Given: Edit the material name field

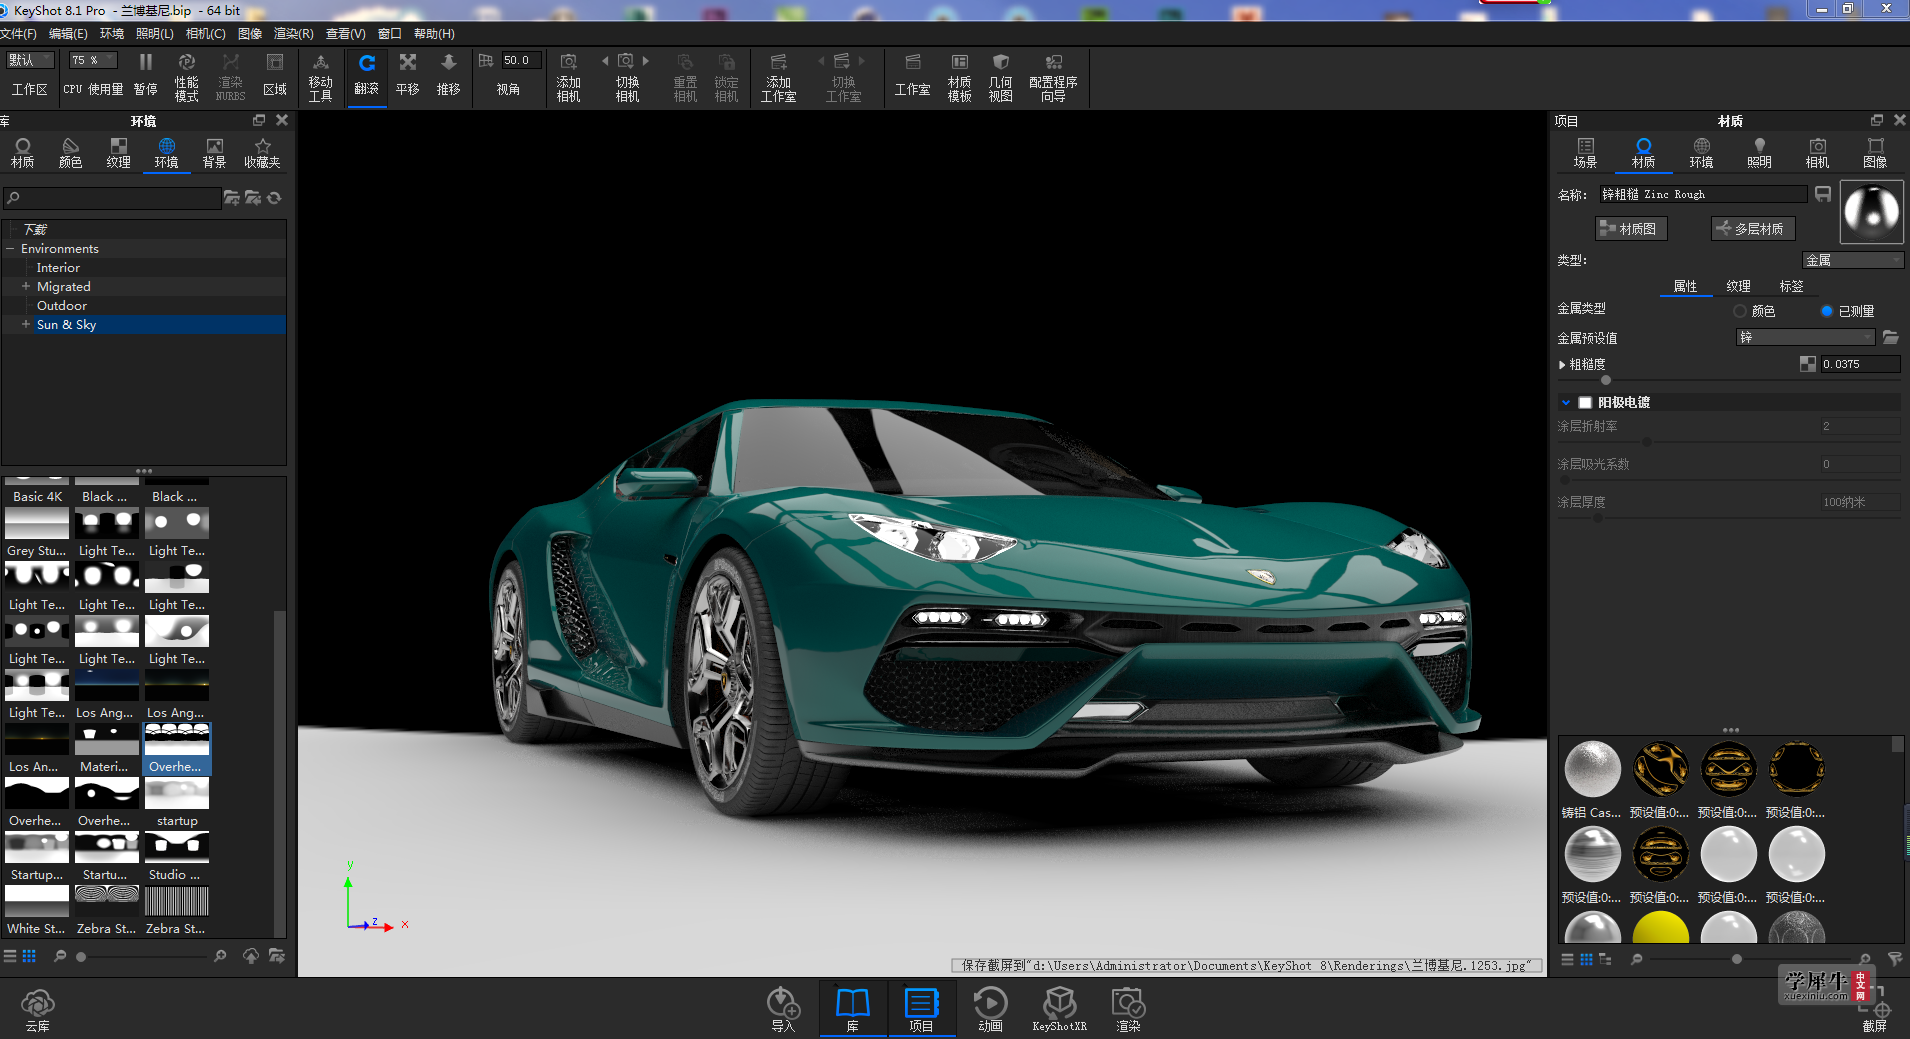Looking at the screenshot, I should [1703, 194].
